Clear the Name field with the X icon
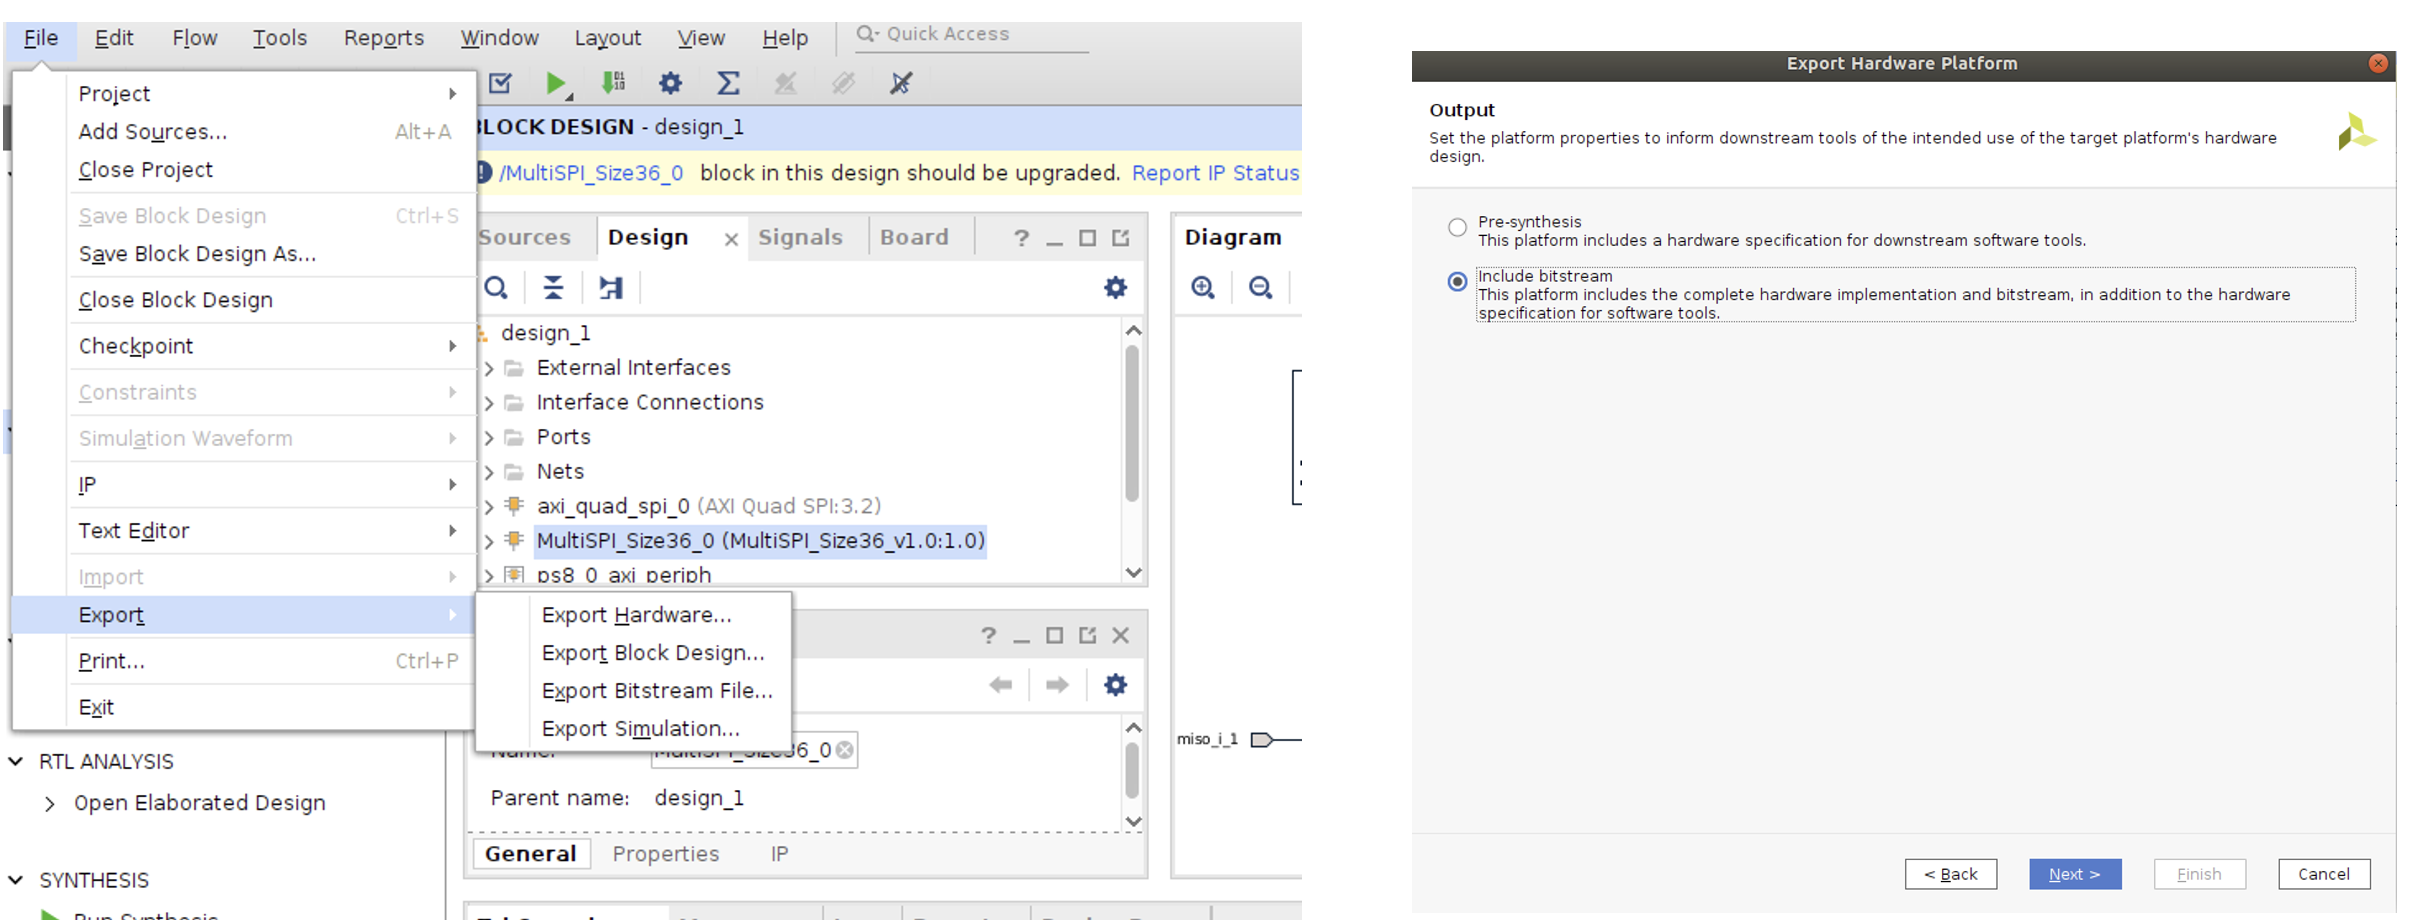 (x=844, y=749)
